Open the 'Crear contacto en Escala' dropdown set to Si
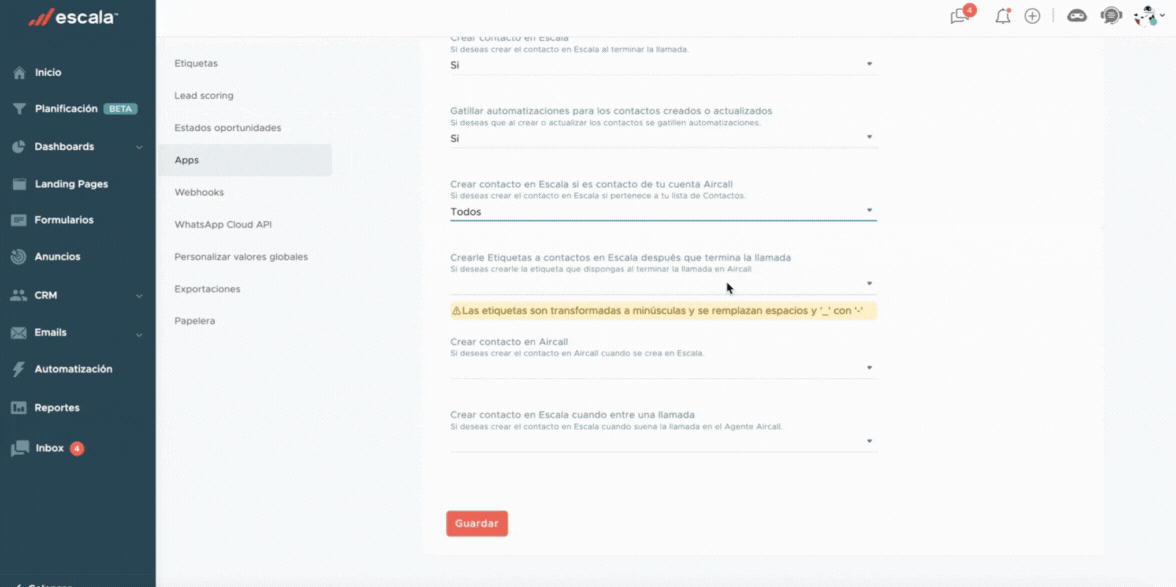Image resolution: width=1176 pixels, height=587 pixels. (663, 65)
